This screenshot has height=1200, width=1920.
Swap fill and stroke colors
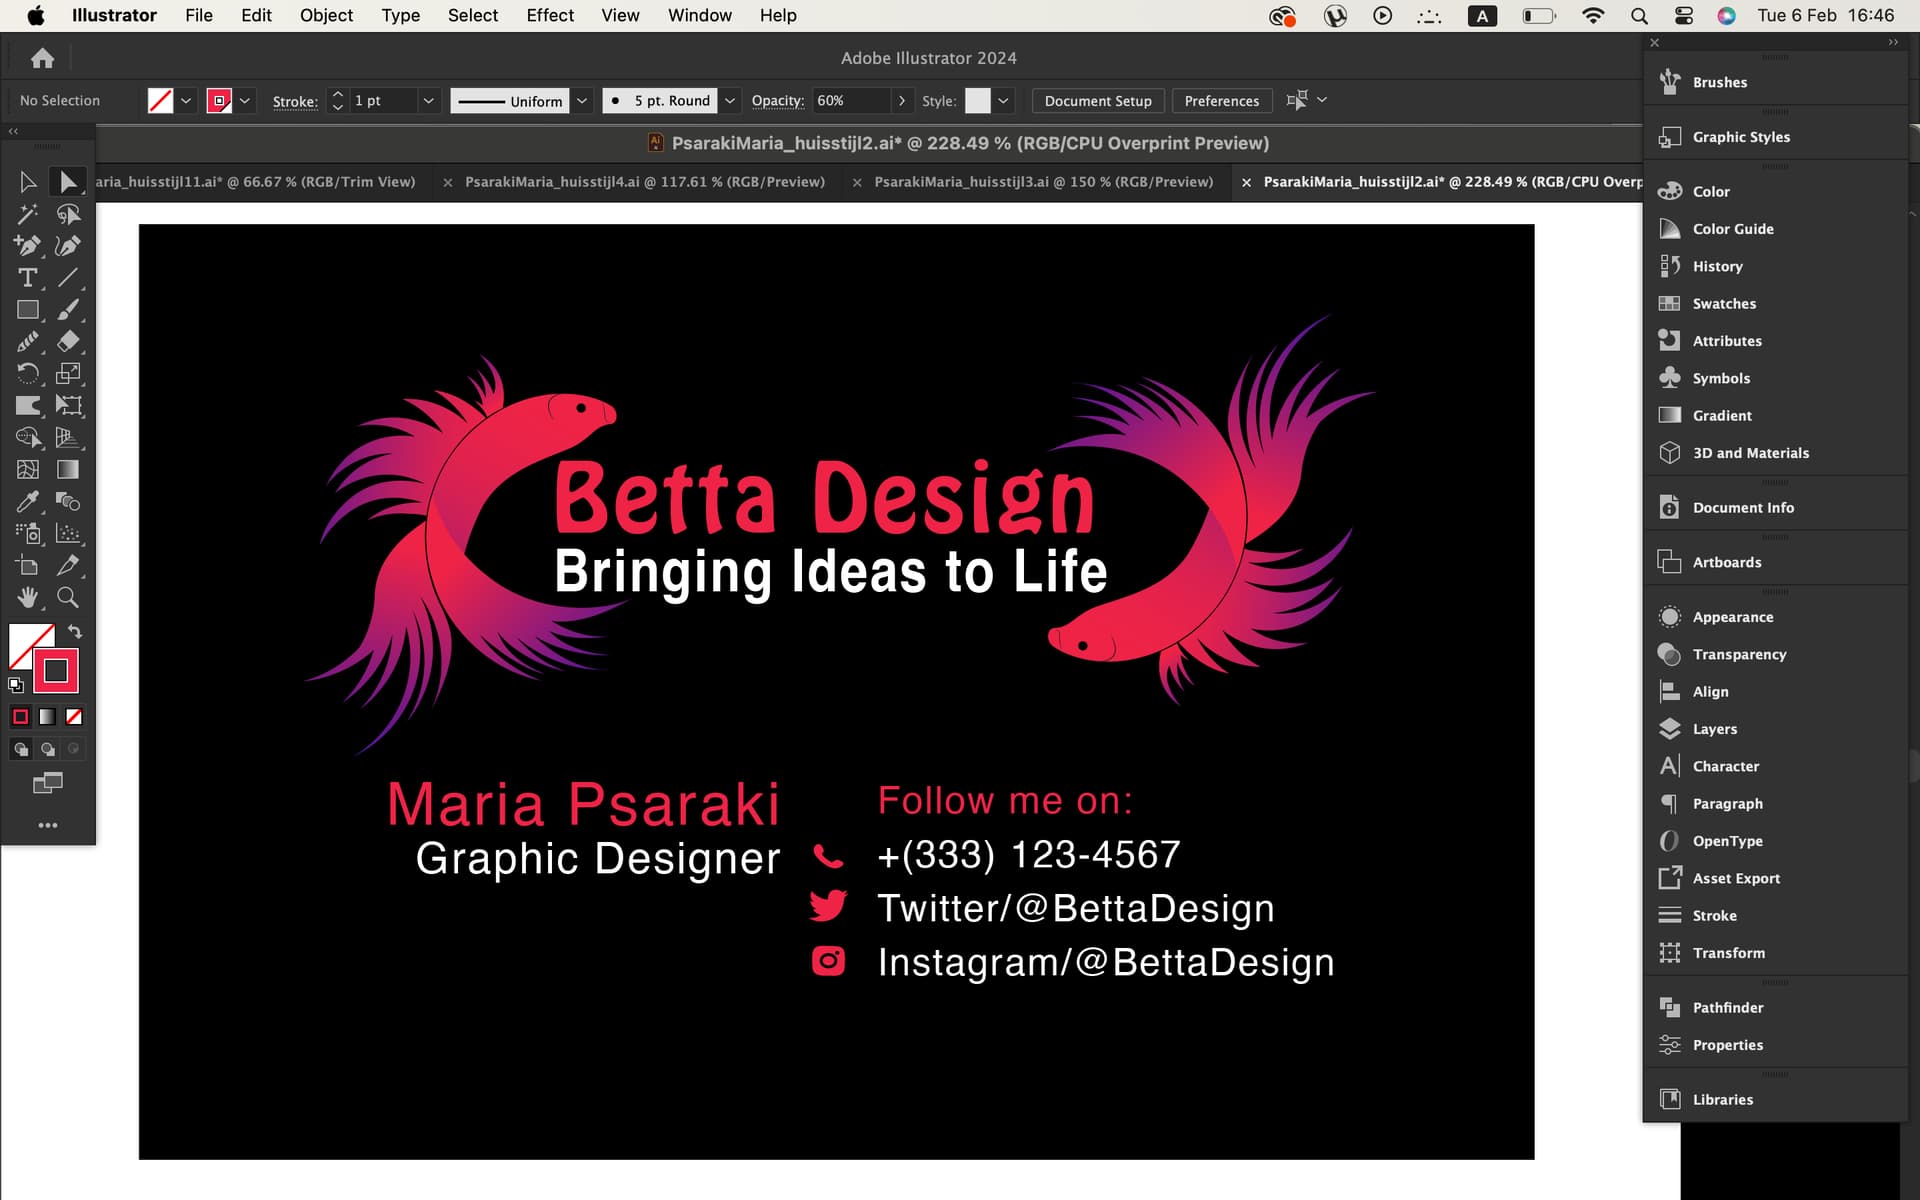point(75,632)
